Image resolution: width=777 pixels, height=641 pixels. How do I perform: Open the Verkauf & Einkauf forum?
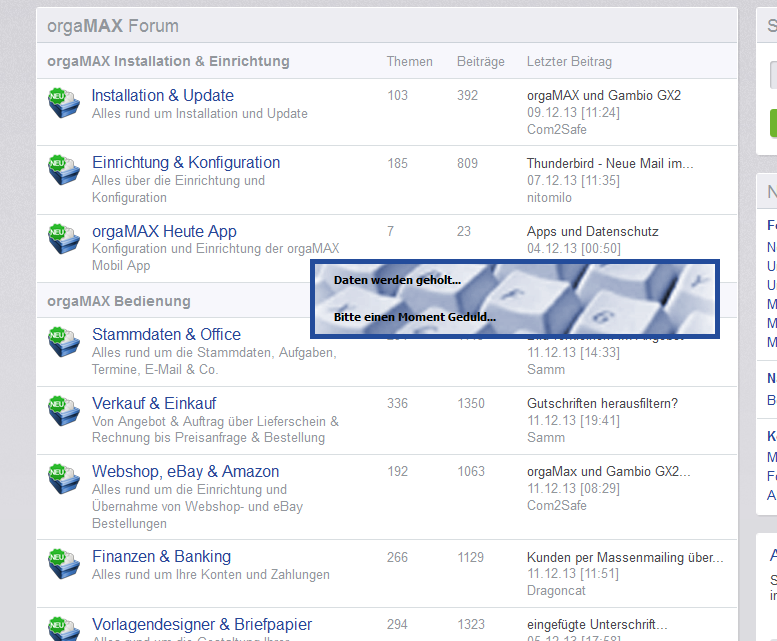154,403
